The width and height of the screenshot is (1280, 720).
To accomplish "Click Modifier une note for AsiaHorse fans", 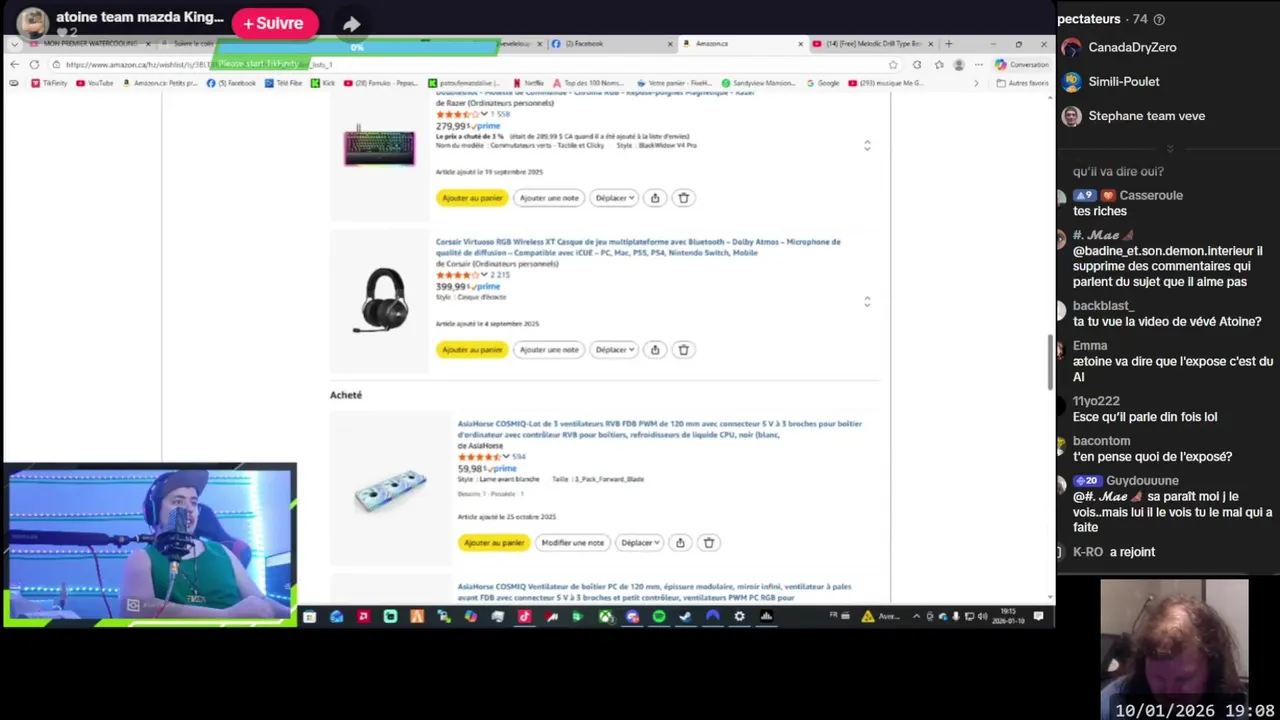I will 573,543.
